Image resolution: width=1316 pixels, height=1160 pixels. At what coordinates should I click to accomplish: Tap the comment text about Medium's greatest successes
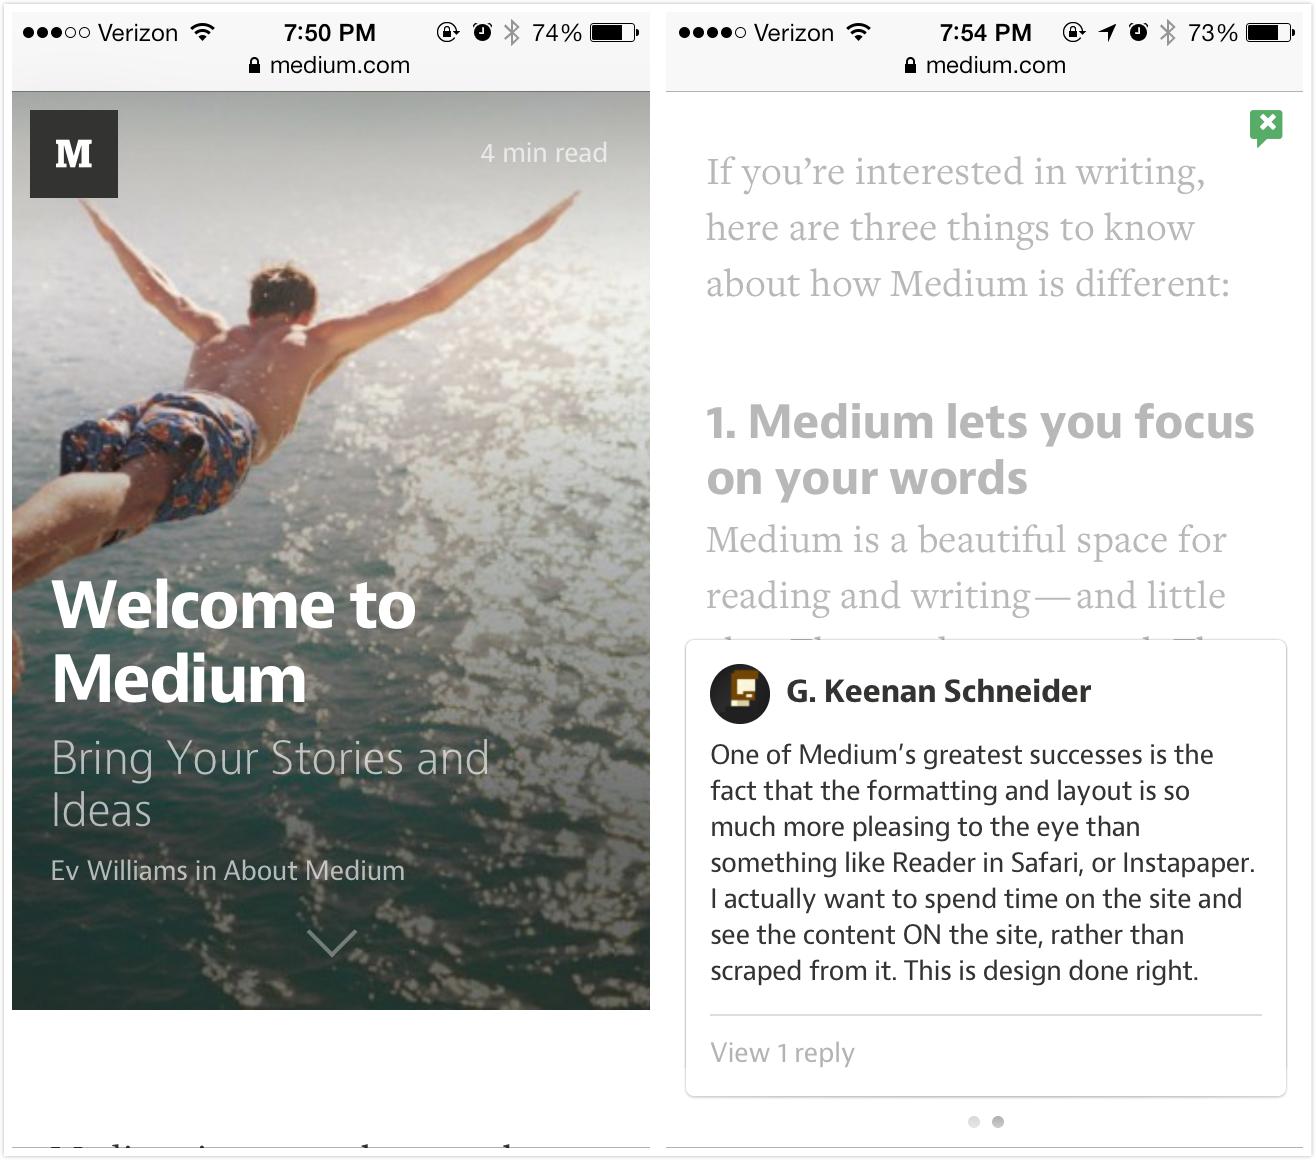[982, 862]
